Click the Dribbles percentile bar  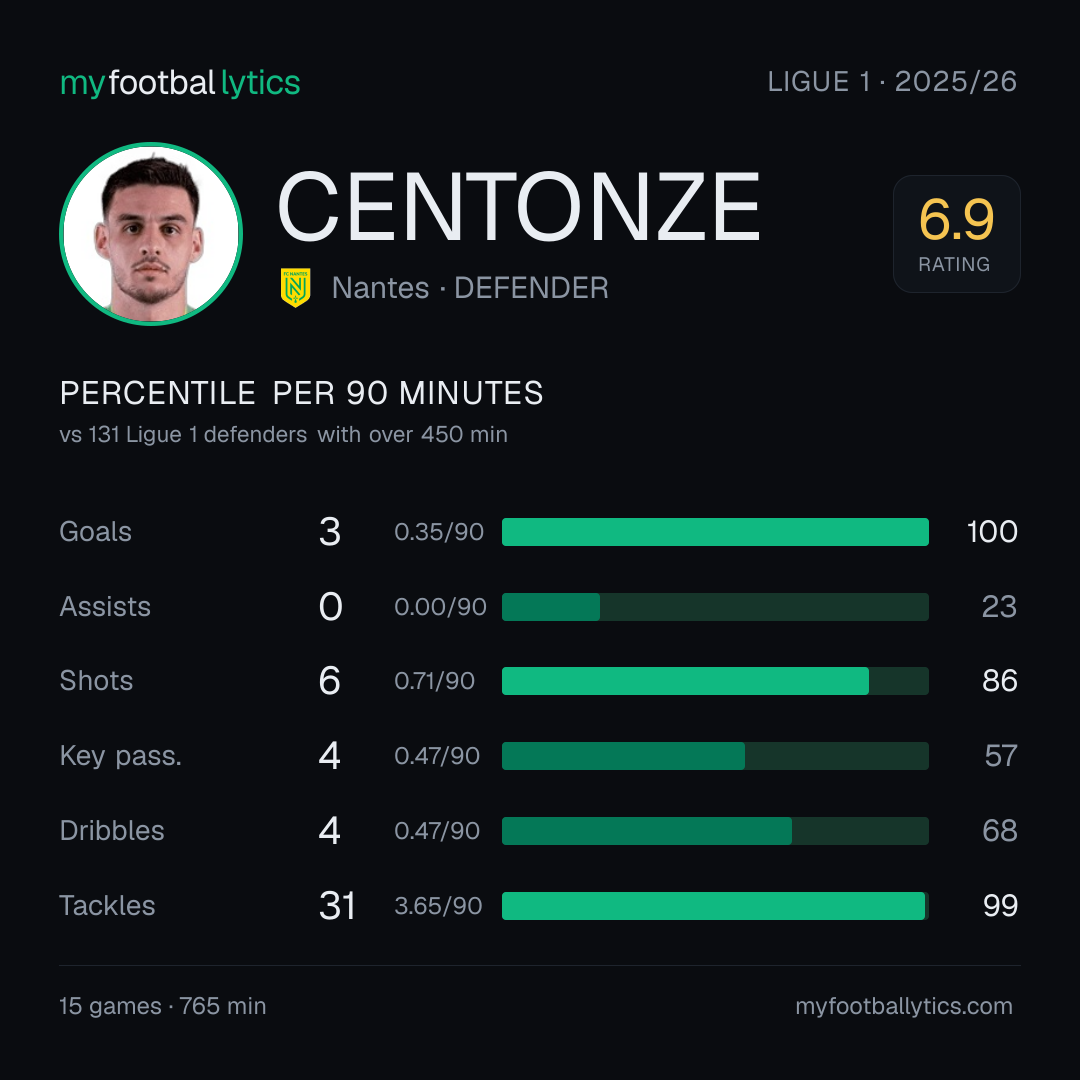click(715, 831)
